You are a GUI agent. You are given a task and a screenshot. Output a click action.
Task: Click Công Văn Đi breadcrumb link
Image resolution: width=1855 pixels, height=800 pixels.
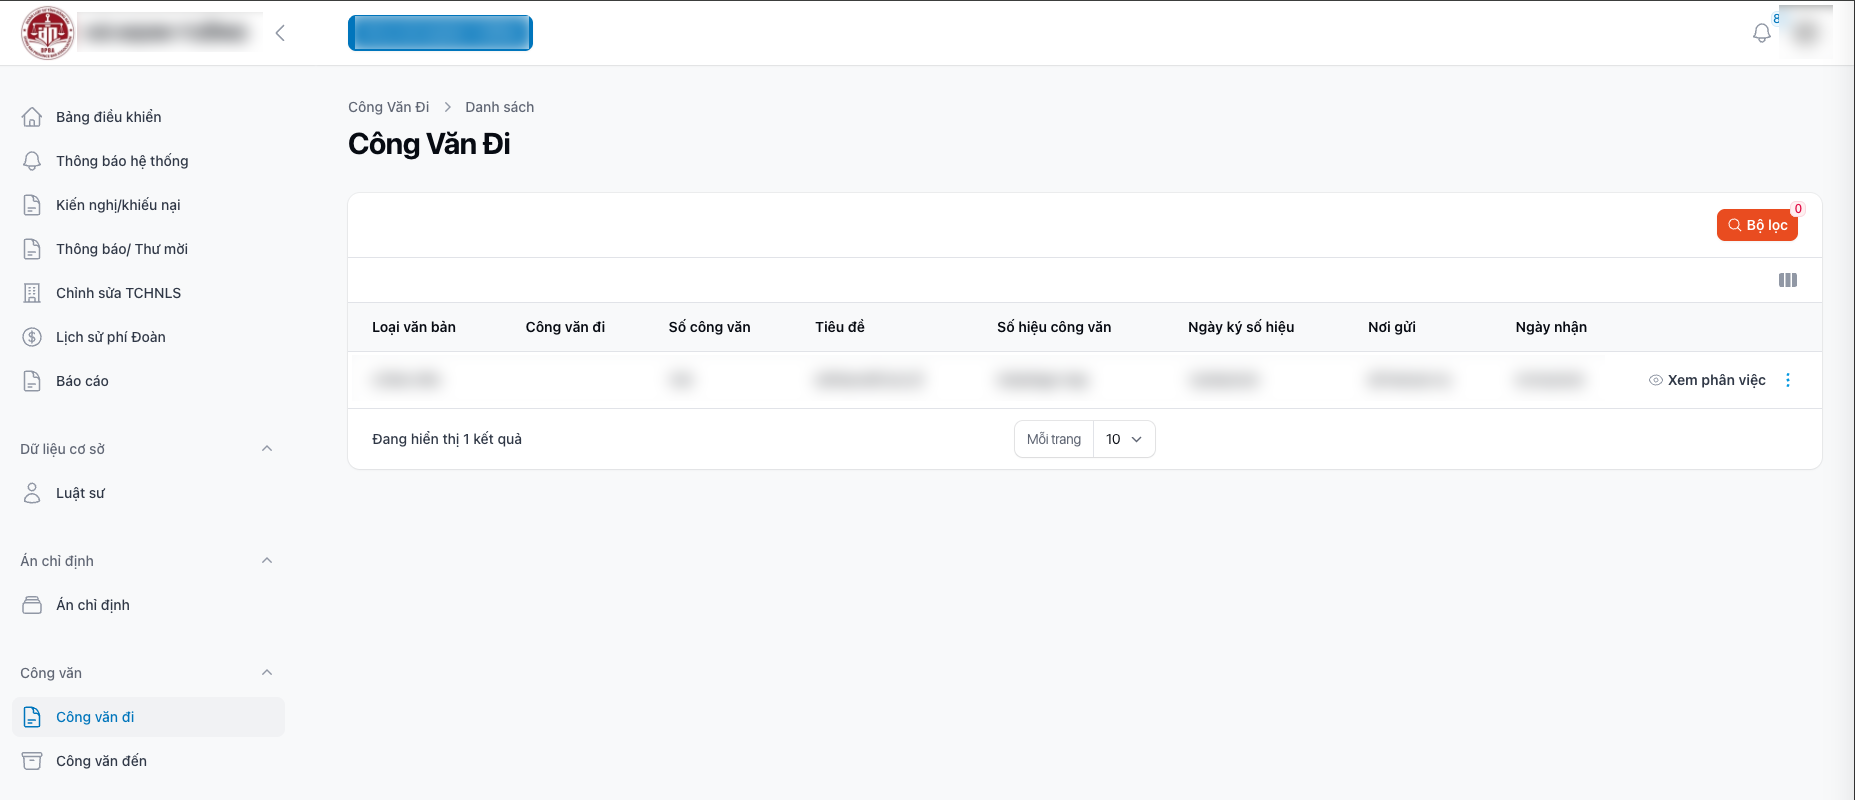coord(388,107)
